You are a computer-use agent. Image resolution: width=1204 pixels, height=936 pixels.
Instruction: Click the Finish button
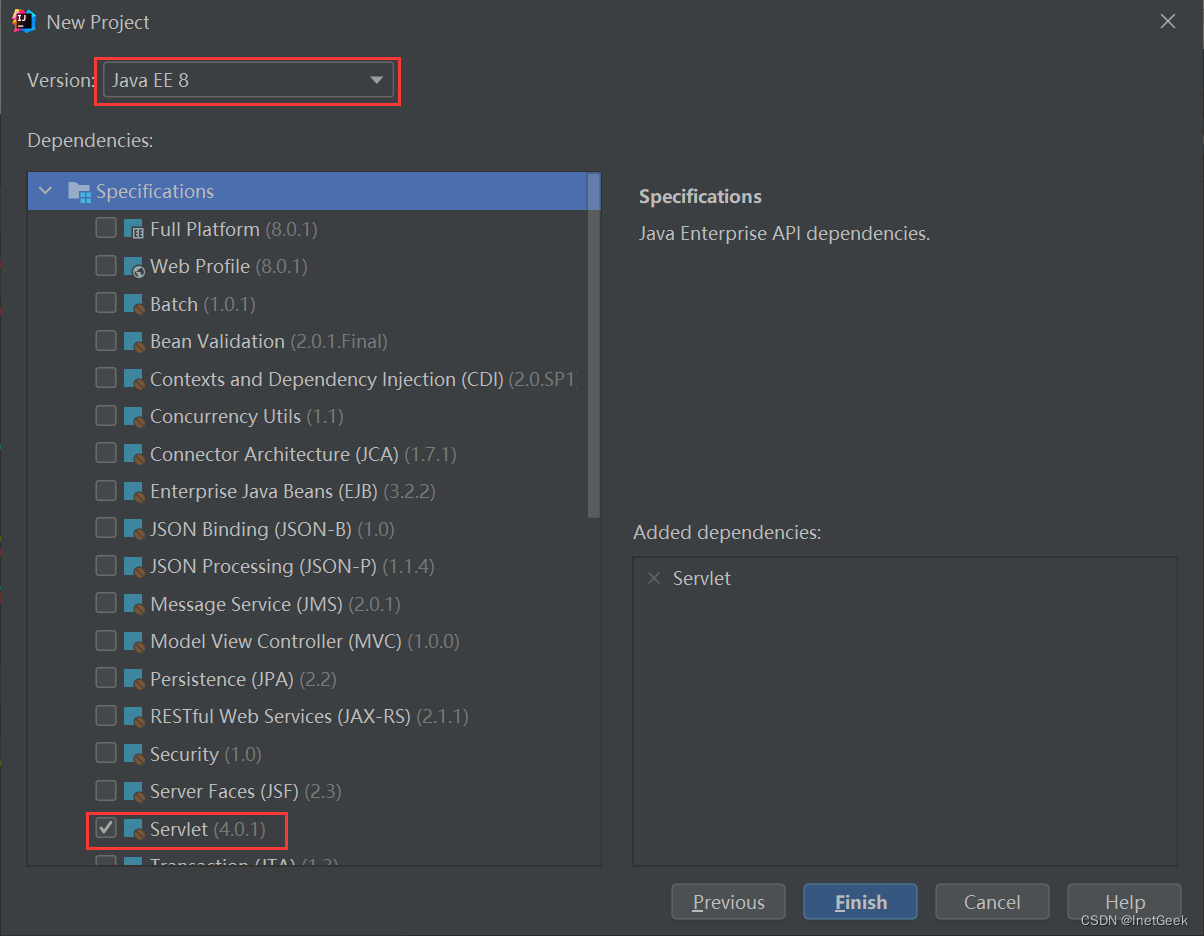coord(860,902)
